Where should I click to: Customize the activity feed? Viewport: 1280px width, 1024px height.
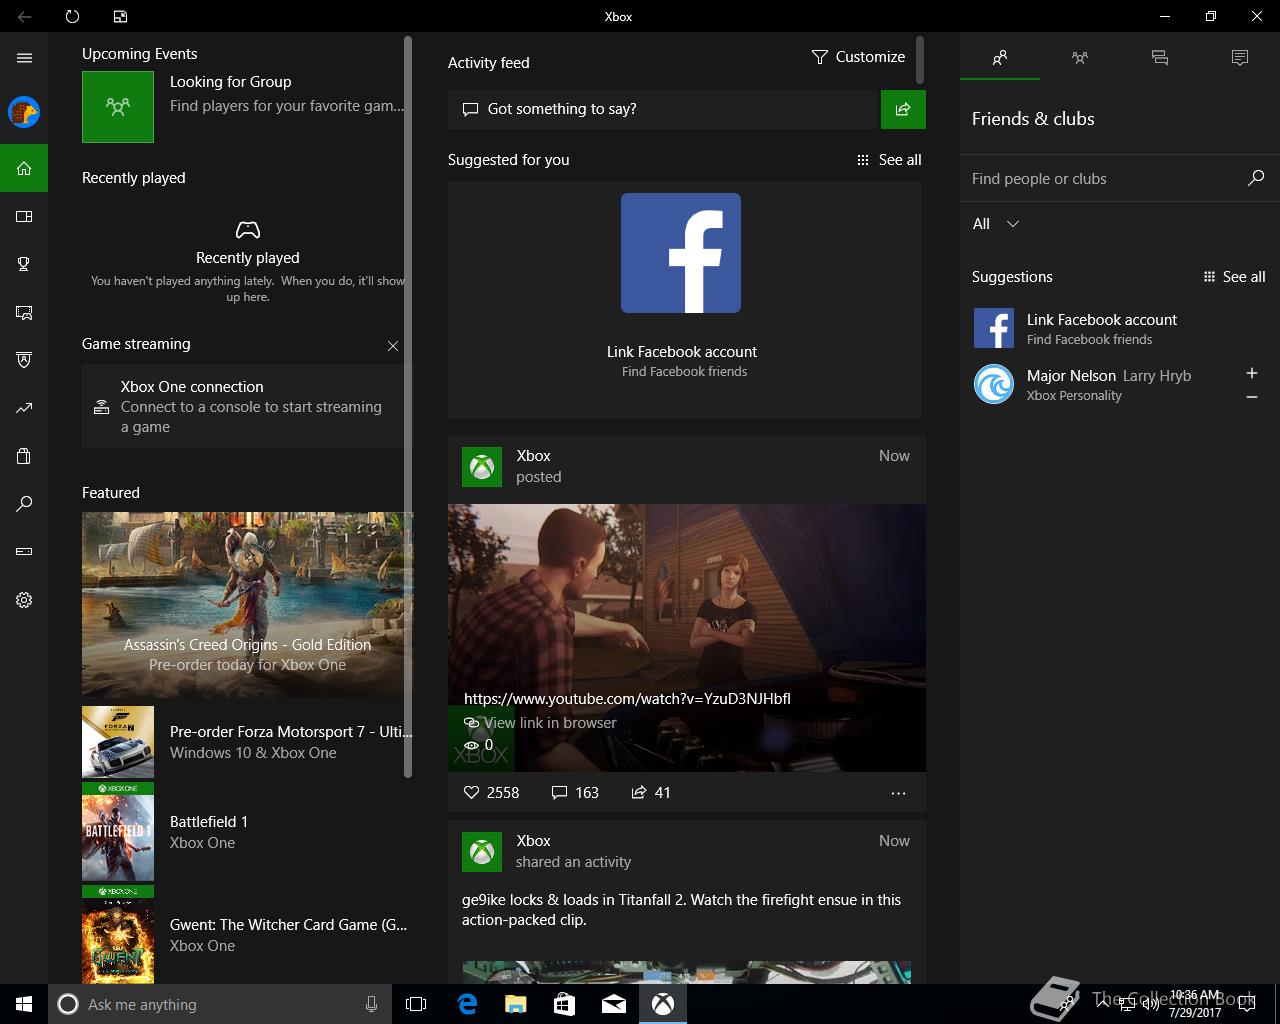click(x=858, y=57)
